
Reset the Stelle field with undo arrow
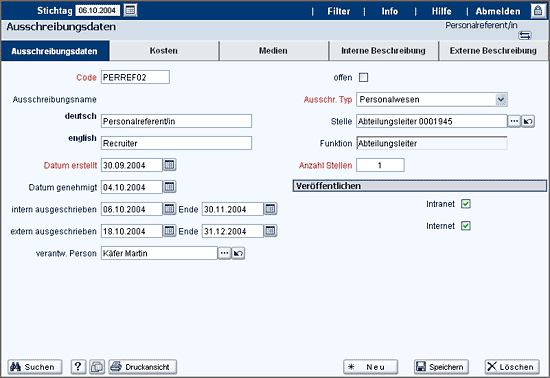pos(528,121)
